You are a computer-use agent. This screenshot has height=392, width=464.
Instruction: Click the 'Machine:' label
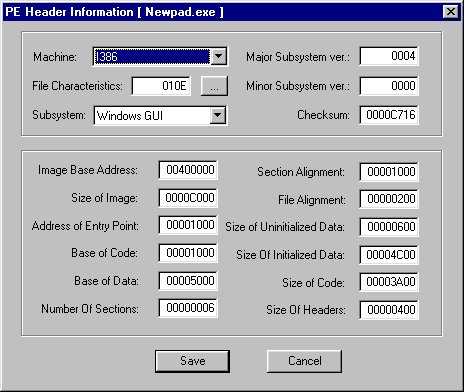click(x=55, y=57)
